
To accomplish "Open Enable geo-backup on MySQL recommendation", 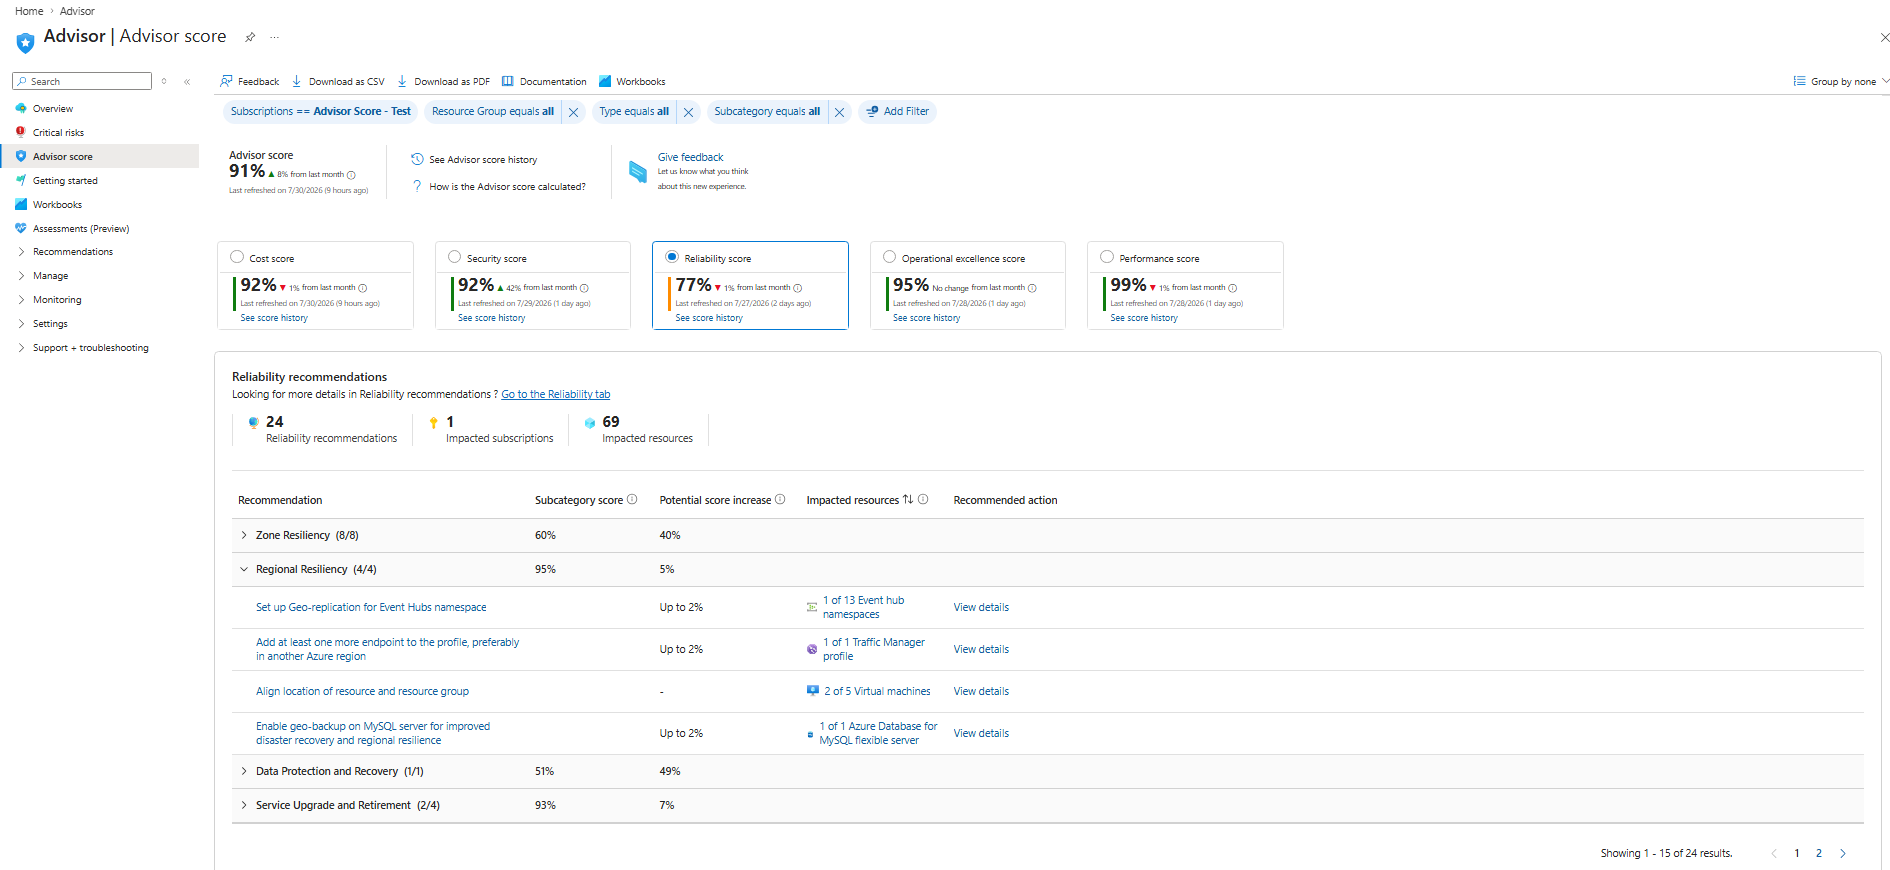I will (x=373, y=734).
